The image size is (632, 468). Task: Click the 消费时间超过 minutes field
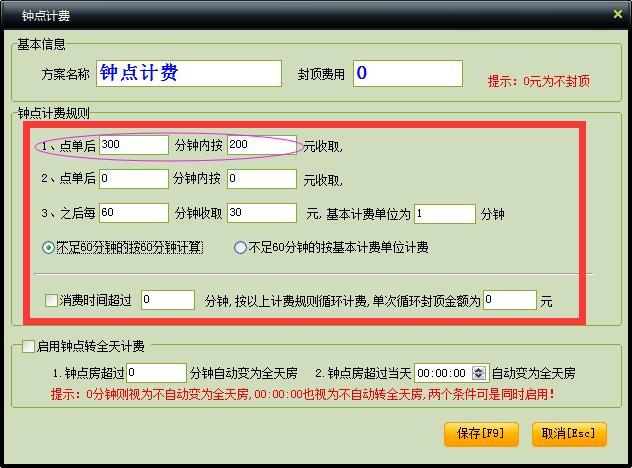point(168,300)
